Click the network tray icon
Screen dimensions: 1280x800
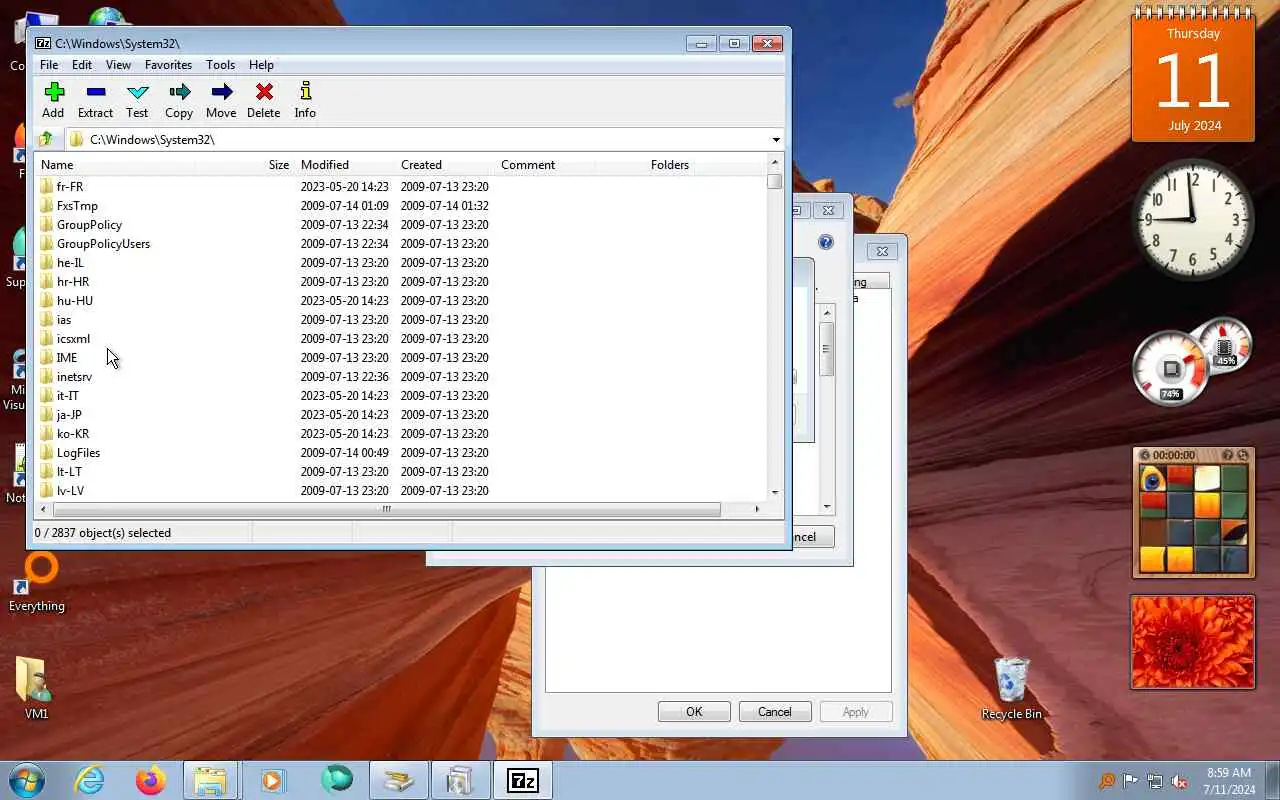tap(1155, 781)
